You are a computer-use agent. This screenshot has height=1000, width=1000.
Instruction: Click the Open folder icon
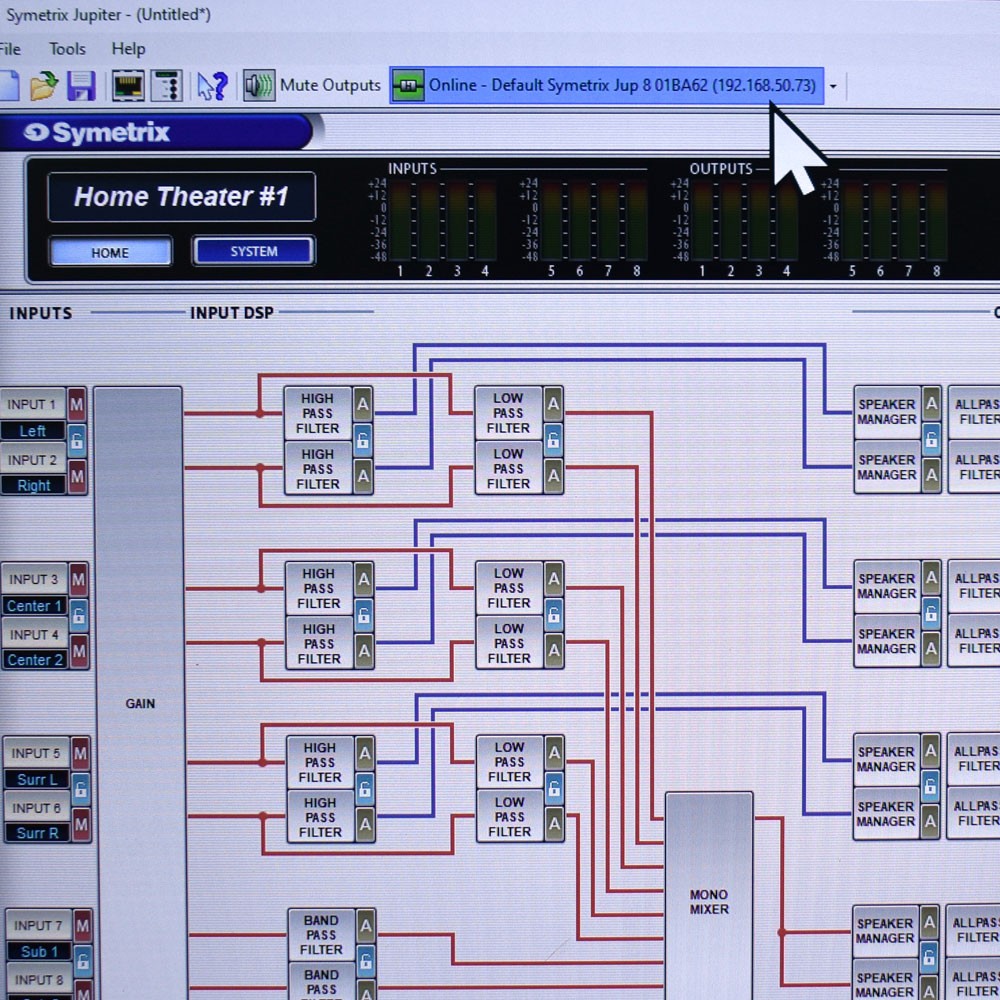(x=44, y=85)
